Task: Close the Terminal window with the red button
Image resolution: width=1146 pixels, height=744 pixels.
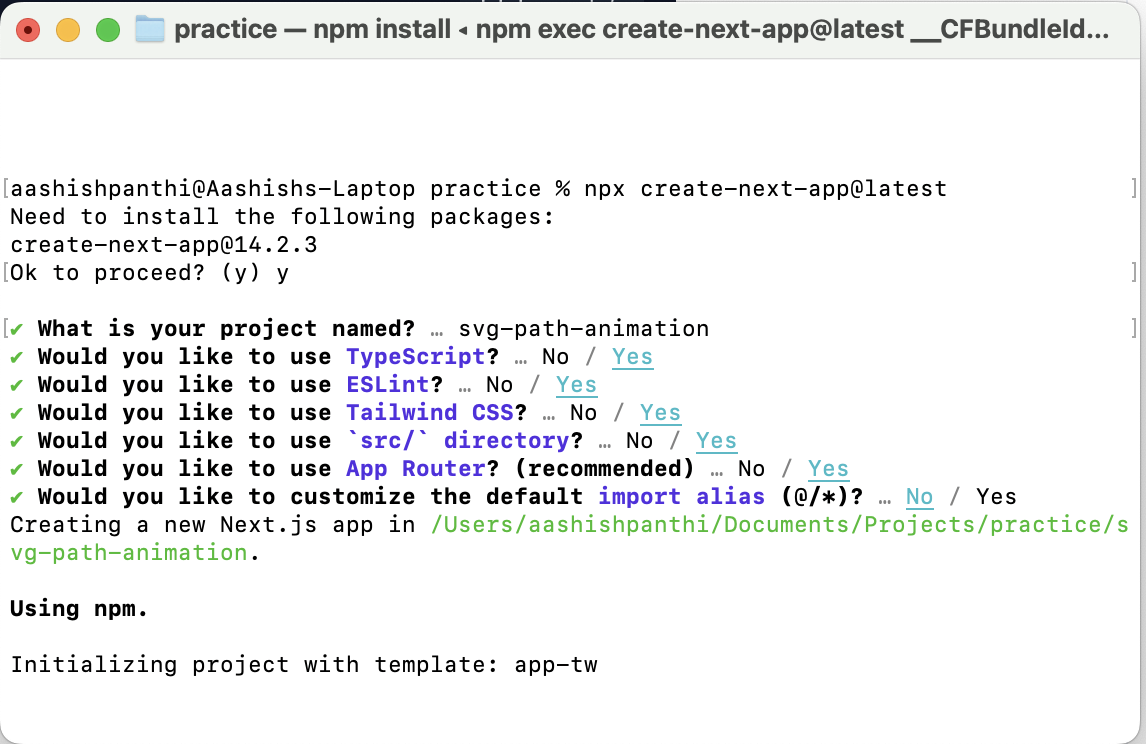Action: tap(28, 30)
